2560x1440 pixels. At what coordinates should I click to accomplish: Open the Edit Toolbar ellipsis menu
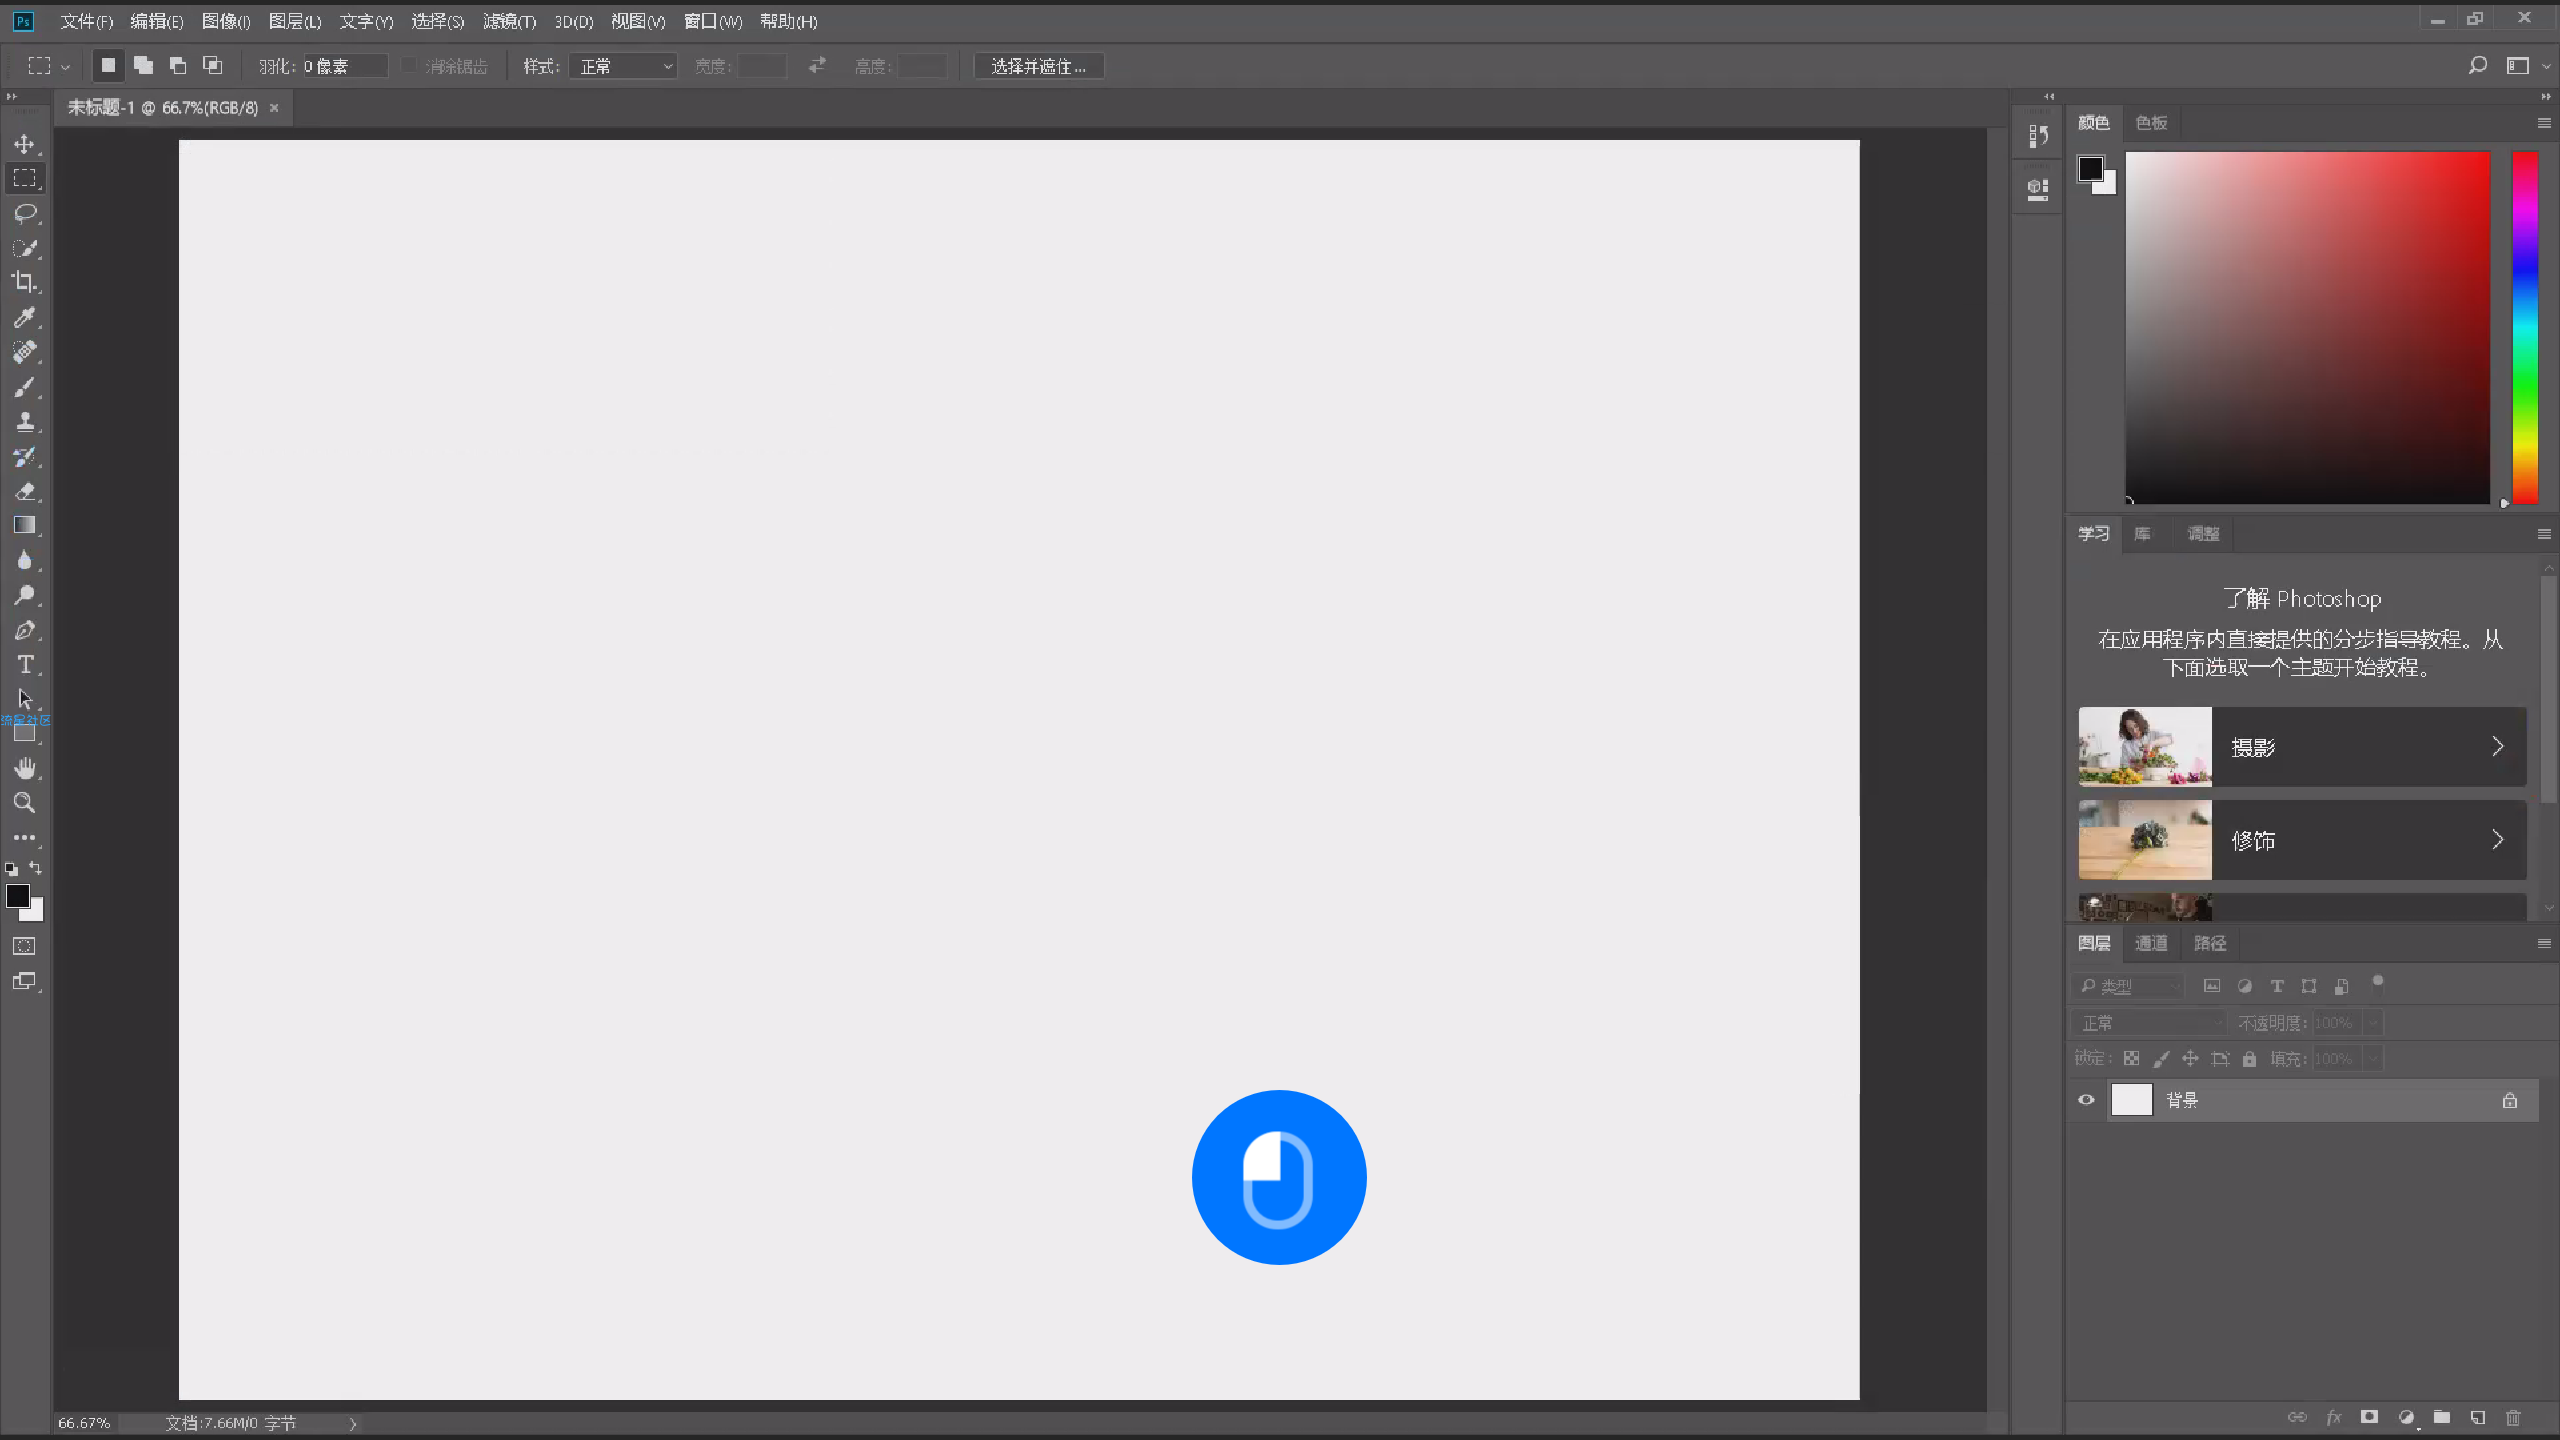[25, 838]
